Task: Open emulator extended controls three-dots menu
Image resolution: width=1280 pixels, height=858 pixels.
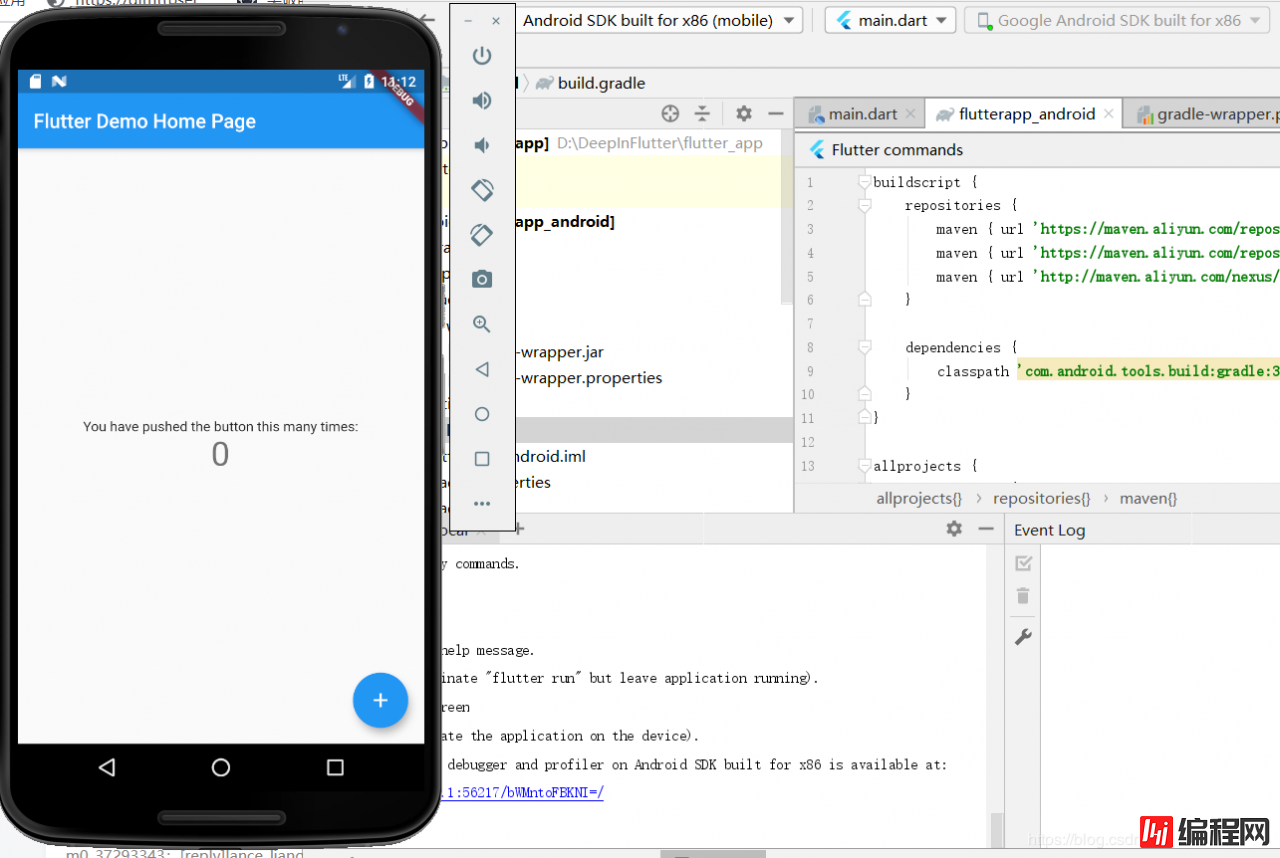Action: coord(482,504)
